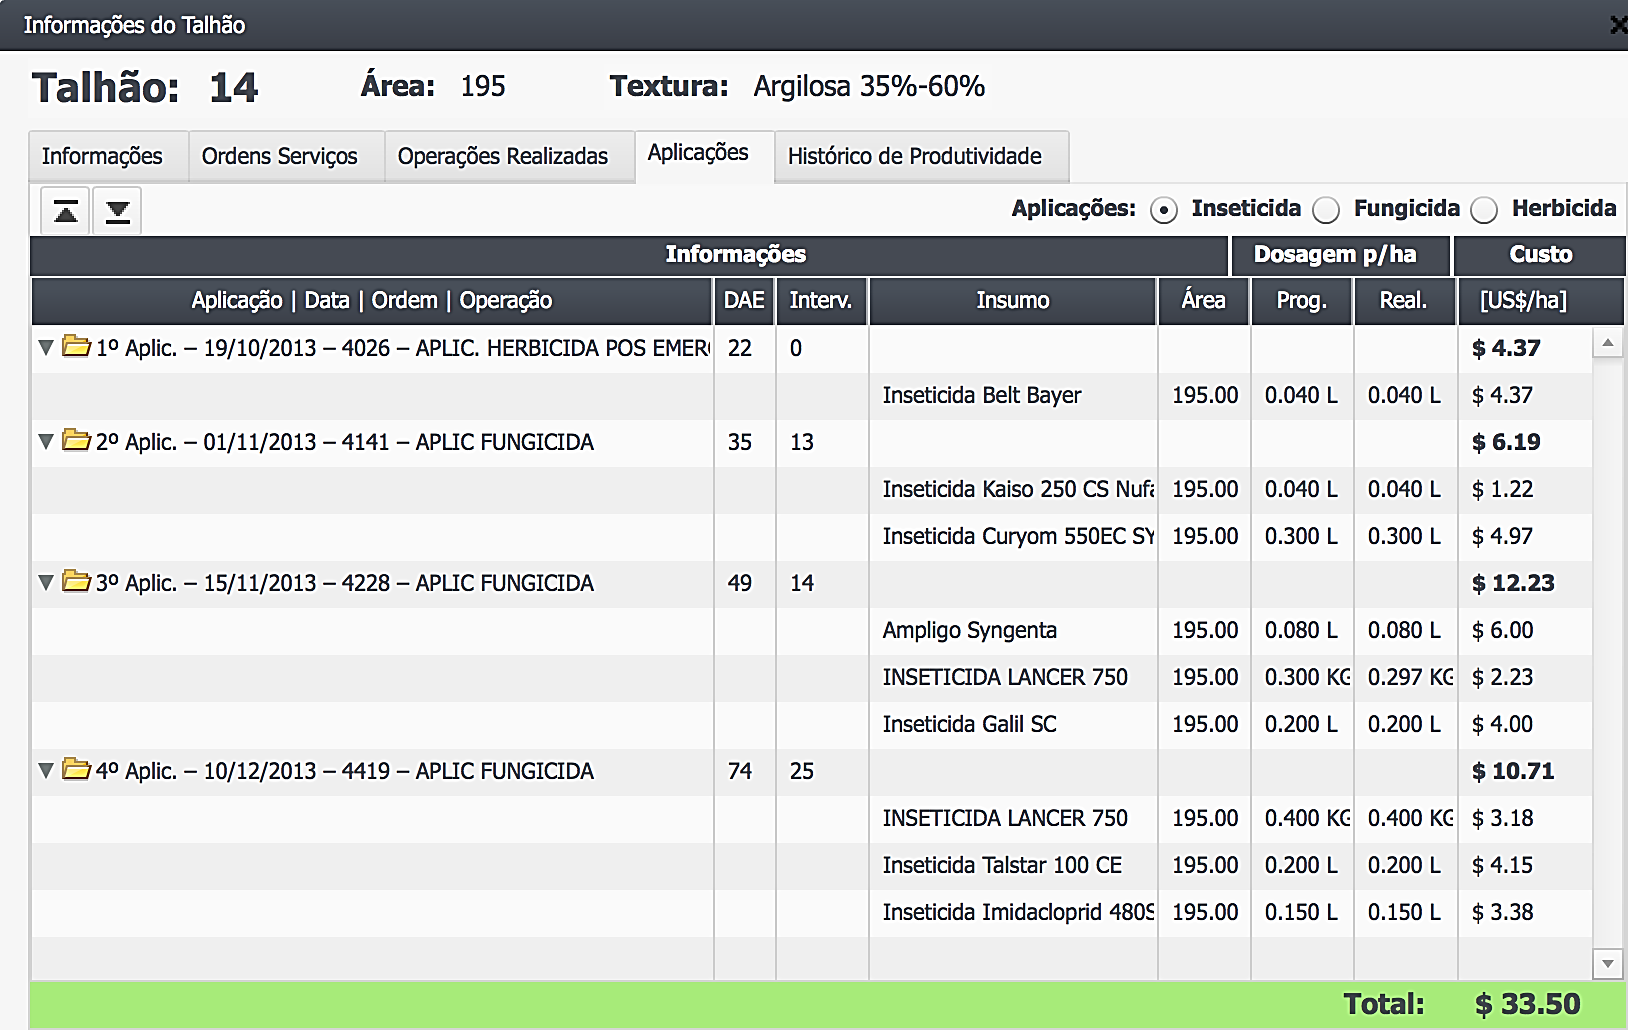This screenshot has width=1628, height=1030.
Task: Click the DAE value 74
Action: [740, 771]
